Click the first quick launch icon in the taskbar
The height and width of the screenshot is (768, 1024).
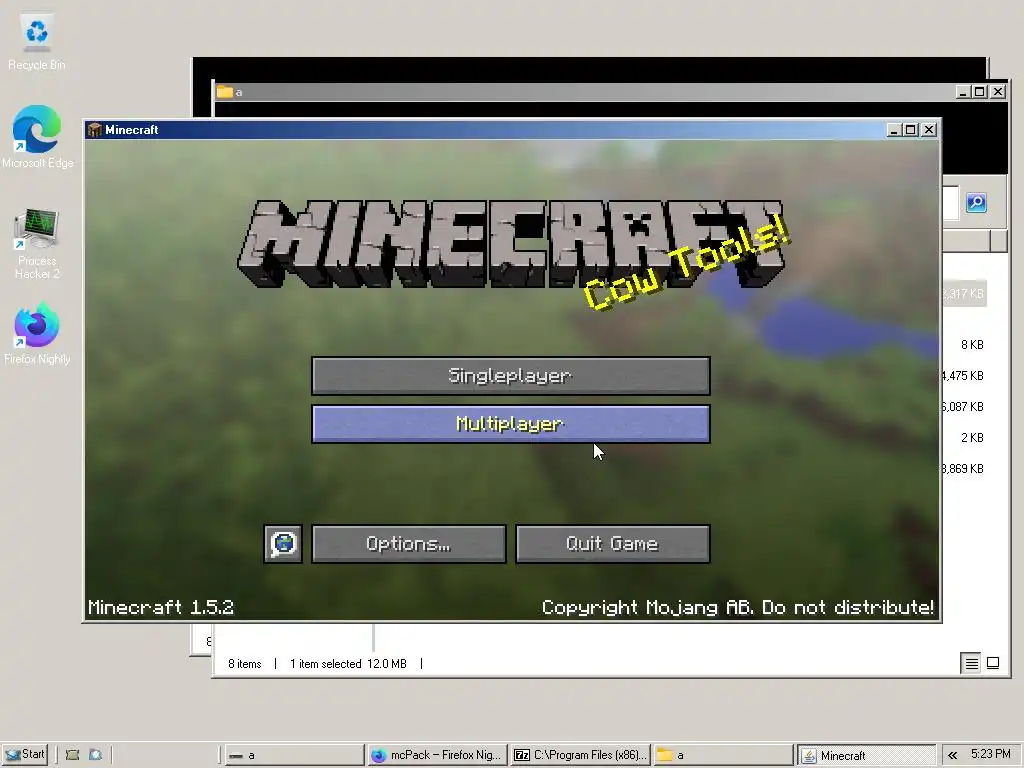pyautogui.click(x=72, y=755)
